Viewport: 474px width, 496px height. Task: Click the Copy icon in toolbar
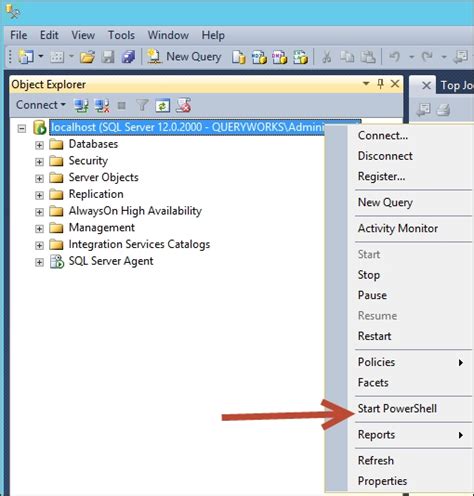[347, 57]
